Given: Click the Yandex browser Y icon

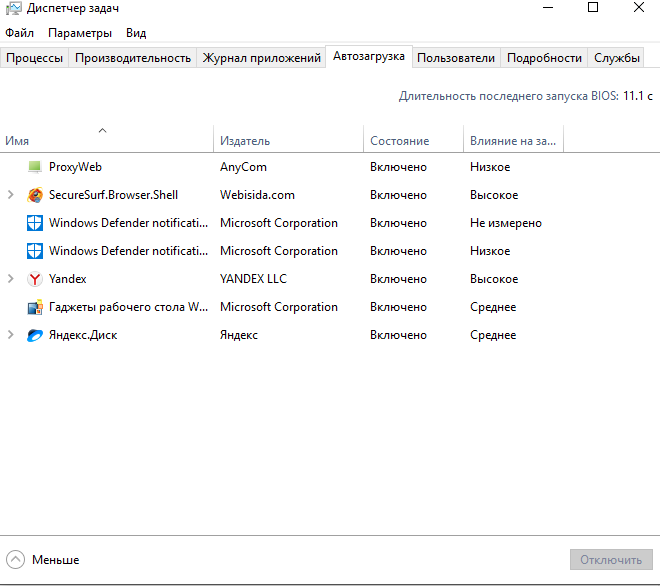Looking at the screenshot, I should pos(35,279).
